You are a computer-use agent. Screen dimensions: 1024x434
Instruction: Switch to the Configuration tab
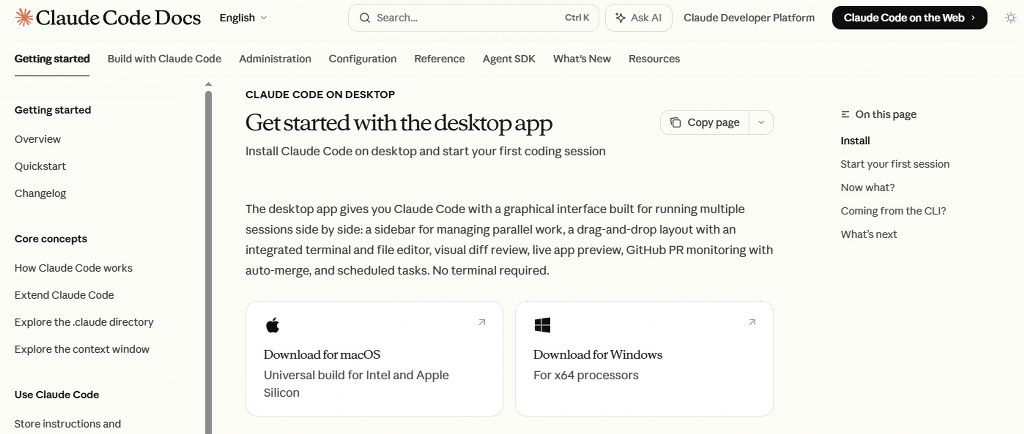[362, 59]
